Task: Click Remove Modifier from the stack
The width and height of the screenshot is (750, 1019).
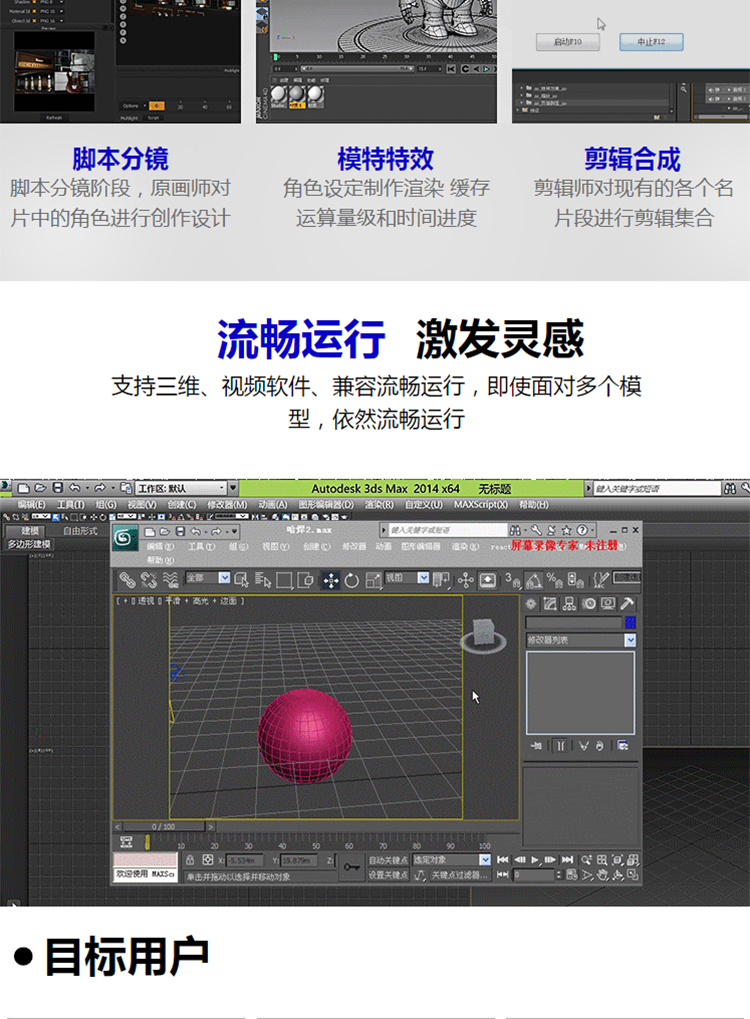Action: point(599,745)
